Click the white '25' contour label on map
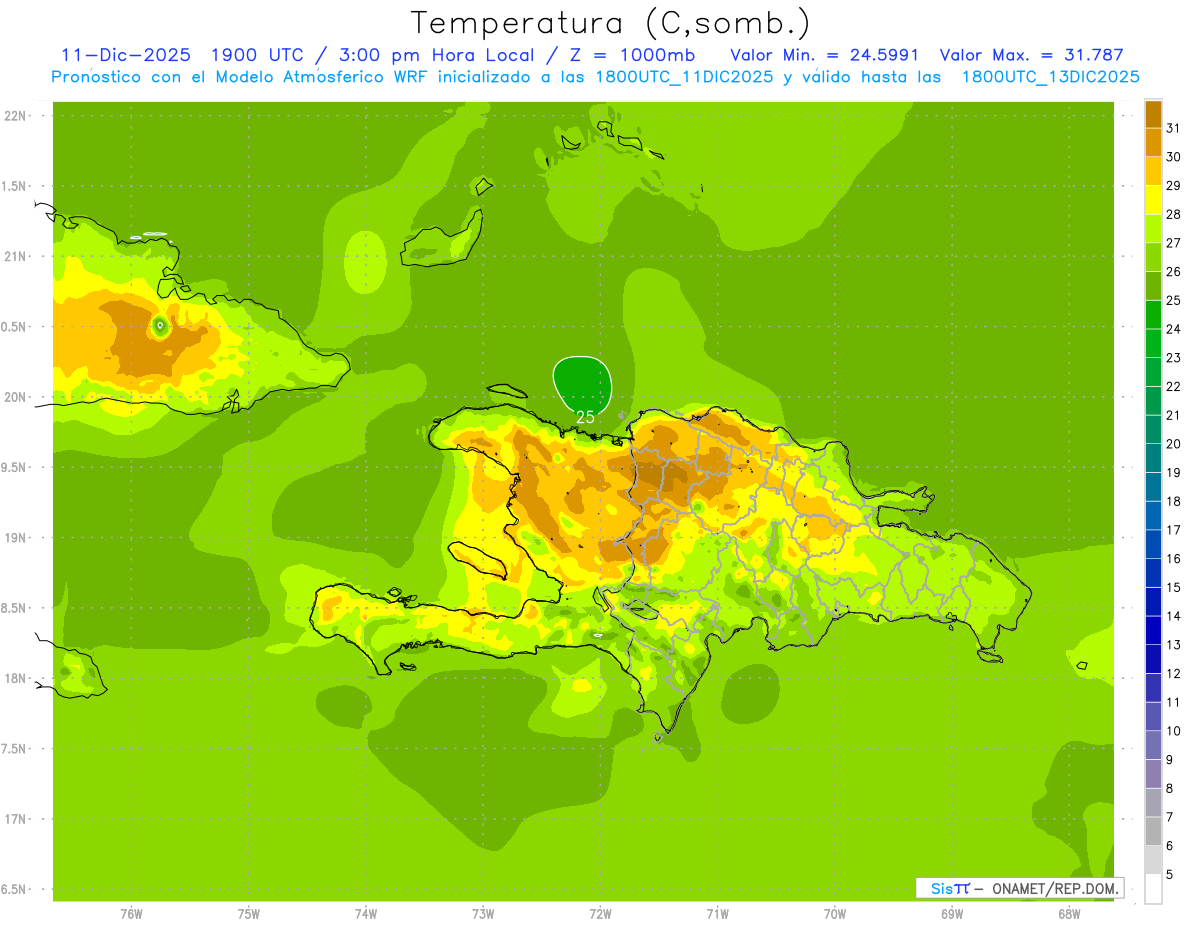The width and height of the screenshot is (1200, 927). pos(586,417)
